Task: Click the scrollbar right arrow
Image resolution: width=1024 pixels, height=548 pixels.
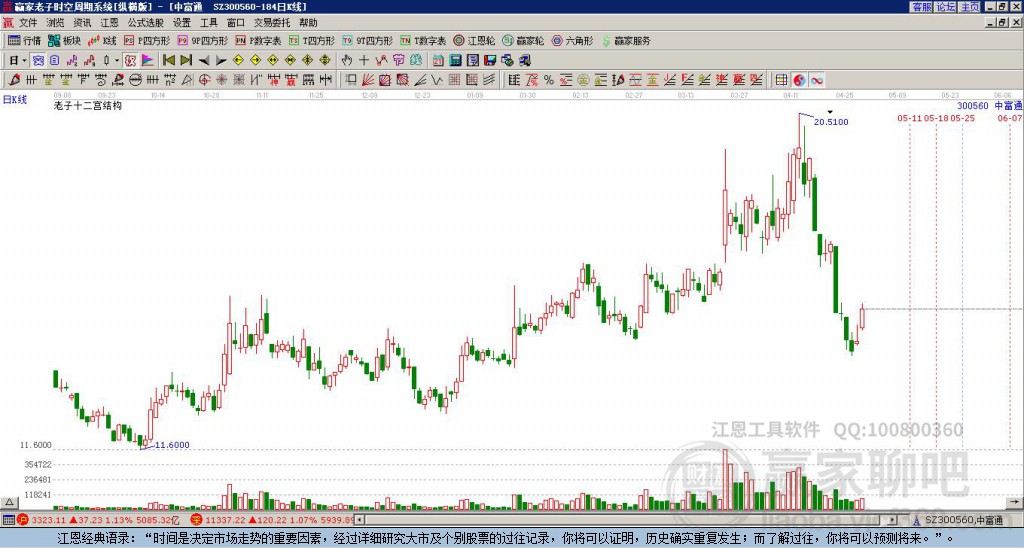Action: (893, 520)
